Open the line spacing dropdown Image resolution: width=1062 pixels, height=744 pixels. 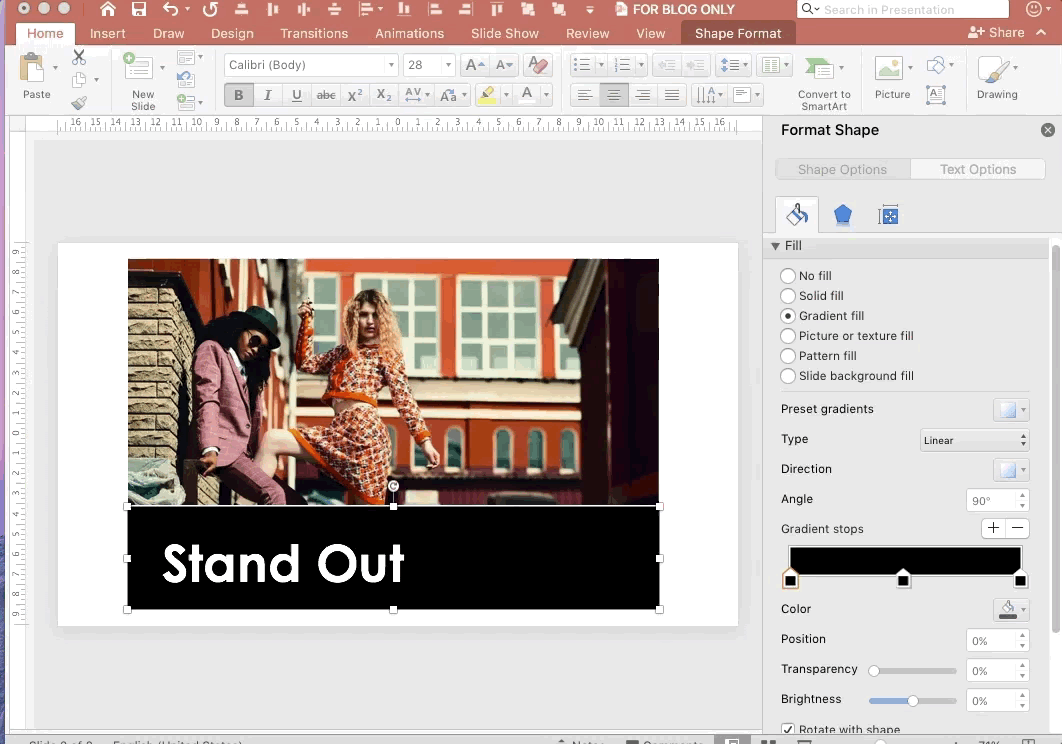pyautogui.click(x=734, y=65)
